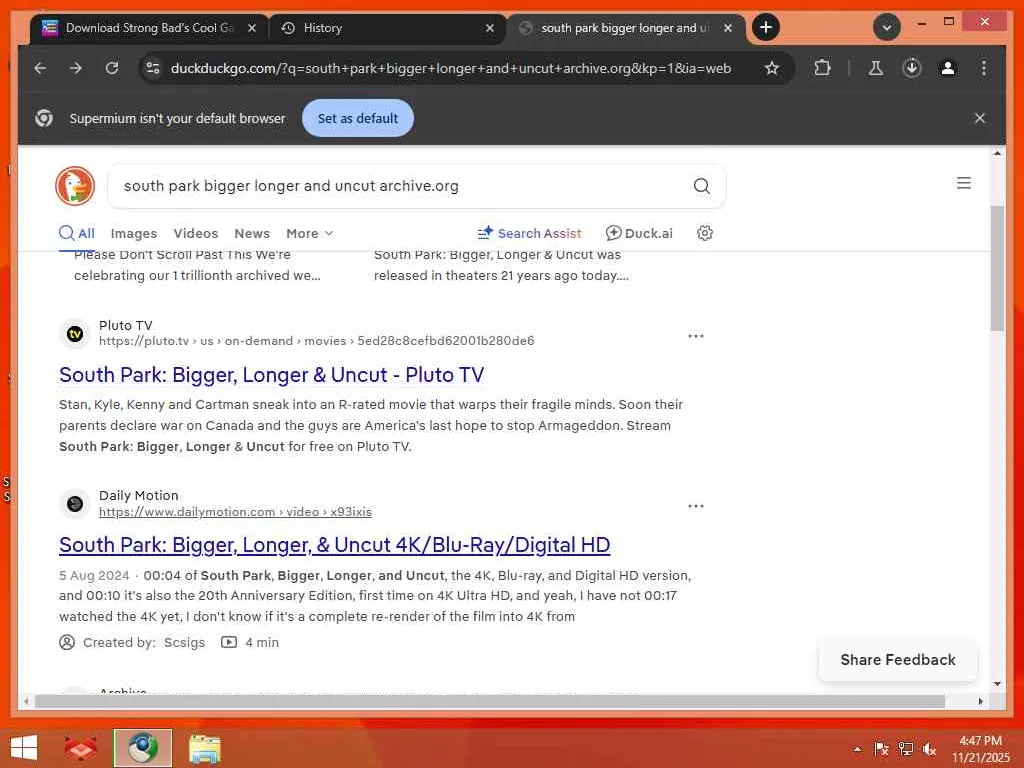Close the south park search tab
Image resolution: width=1024 pixels, height=768 pixels.
click(728, 28)
